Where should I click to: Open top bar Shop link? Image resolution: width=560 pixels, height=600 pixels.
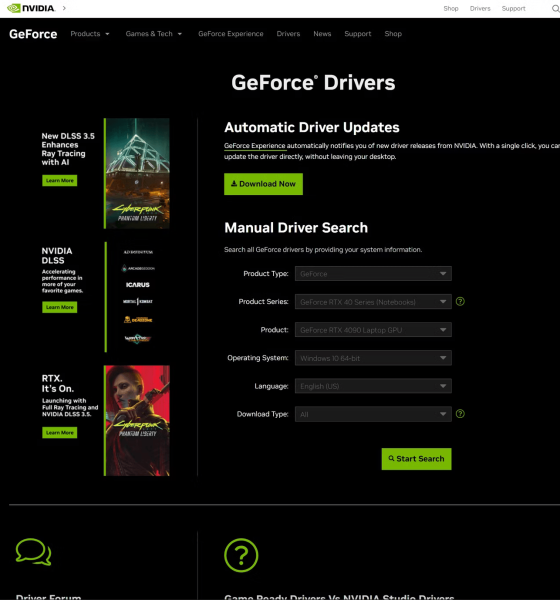pyautogui.click(x=451, y=8)
